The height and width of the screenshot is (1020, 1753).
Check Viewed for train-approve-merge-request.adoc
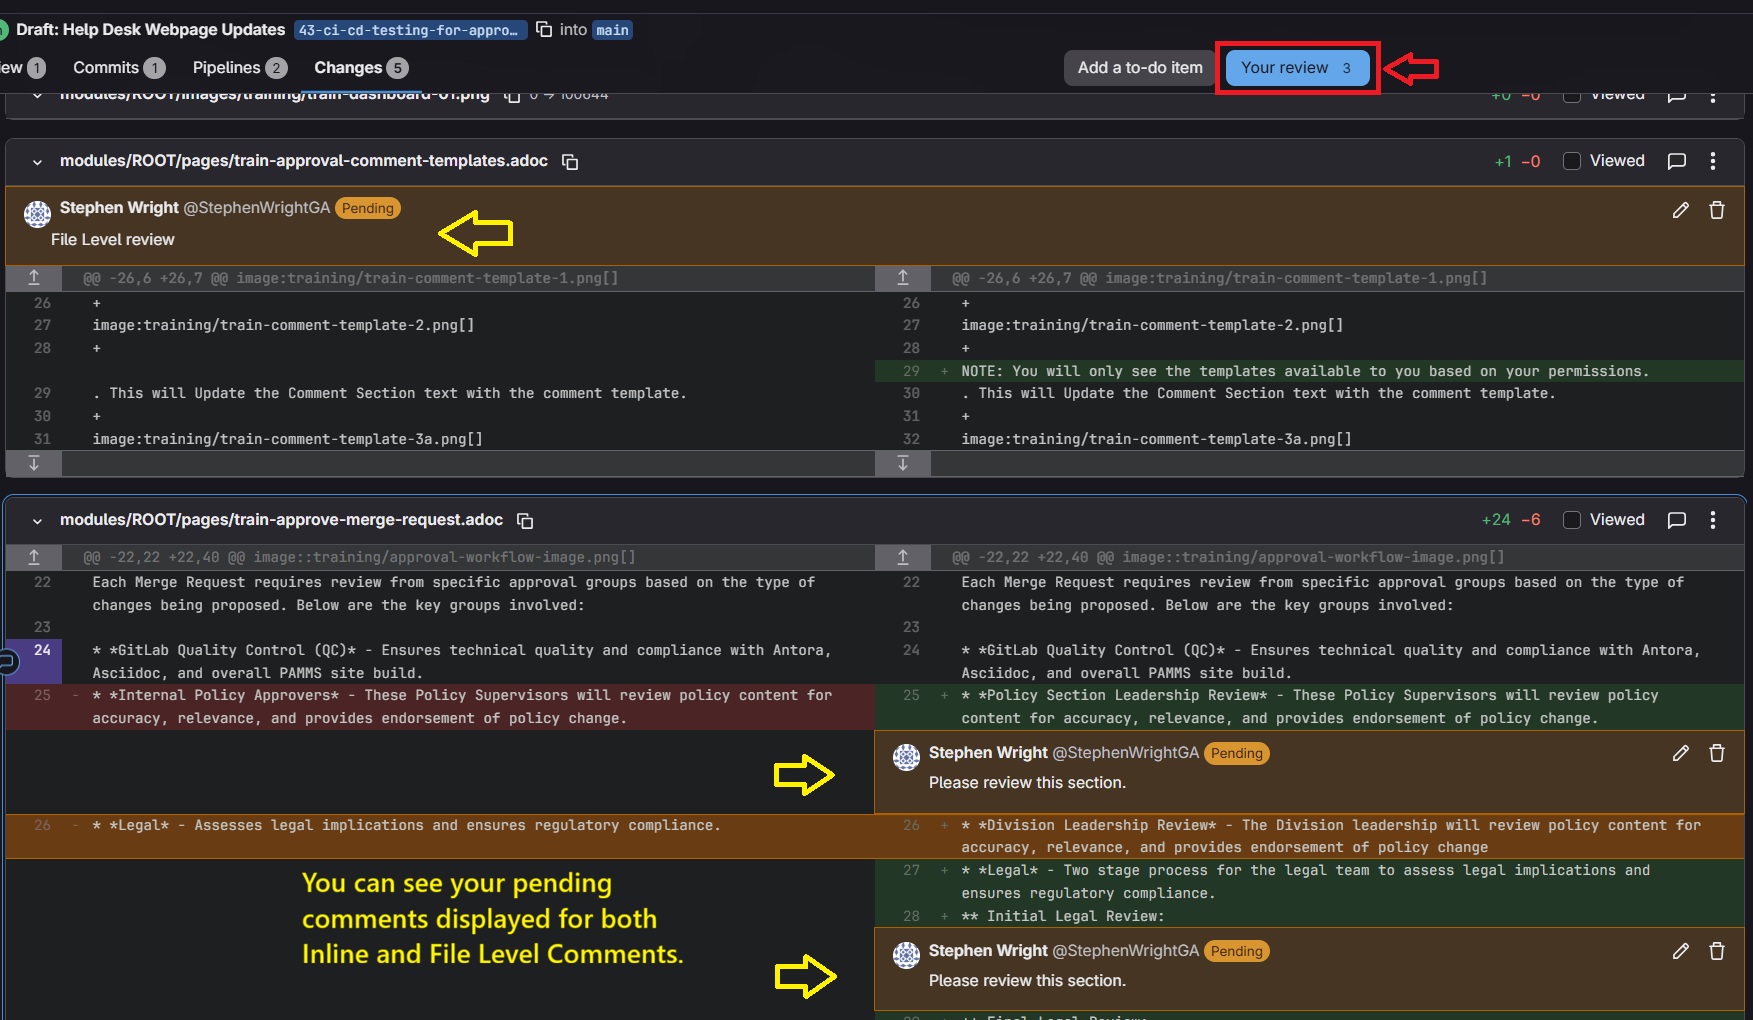tap(1572, 520)
